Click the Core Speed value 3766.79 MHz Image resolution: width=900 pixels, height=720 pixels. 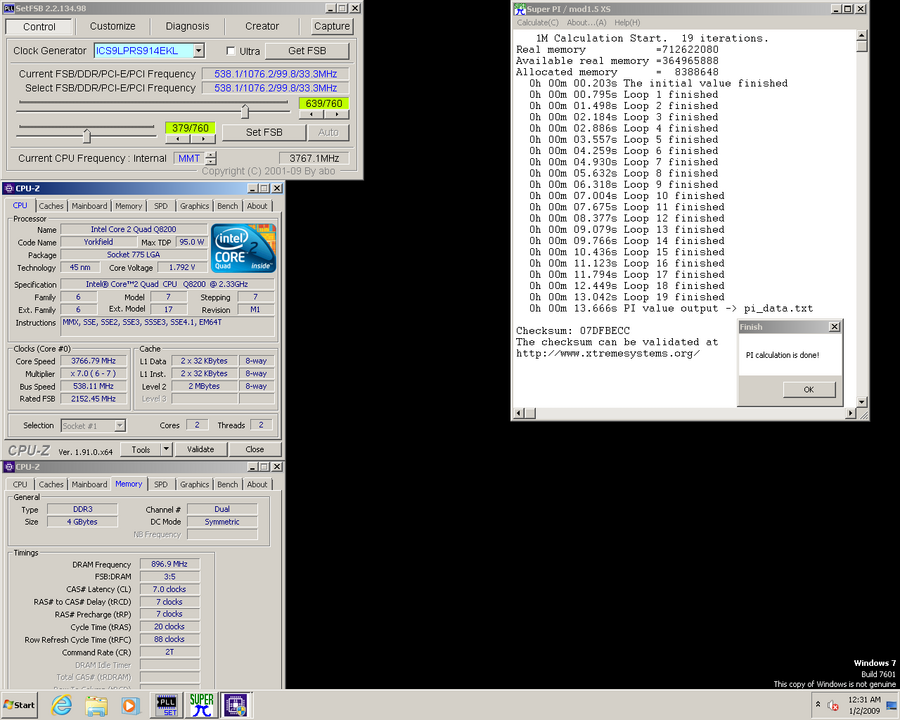click(x=94, y=361)
